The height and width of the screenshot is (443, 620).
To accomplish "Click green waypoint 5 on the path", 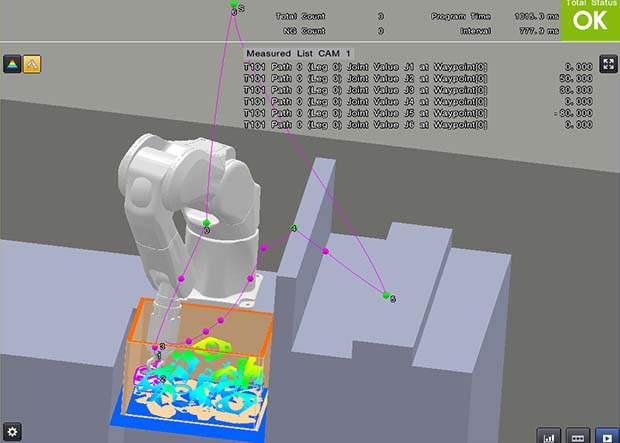I will tap(386, 295).
